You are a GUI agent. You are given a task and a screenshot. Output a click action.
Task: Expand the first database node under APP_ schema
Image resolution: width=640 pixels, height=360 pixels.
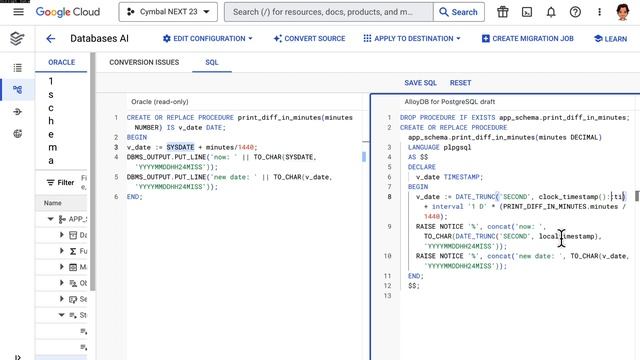coord(62,235)
